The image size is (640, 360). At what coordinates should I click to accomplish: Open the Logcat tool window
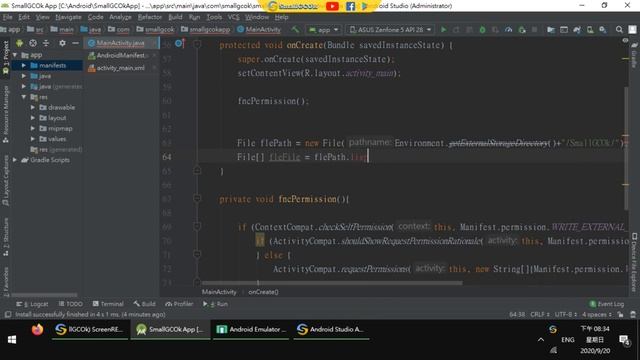[32, 304]
